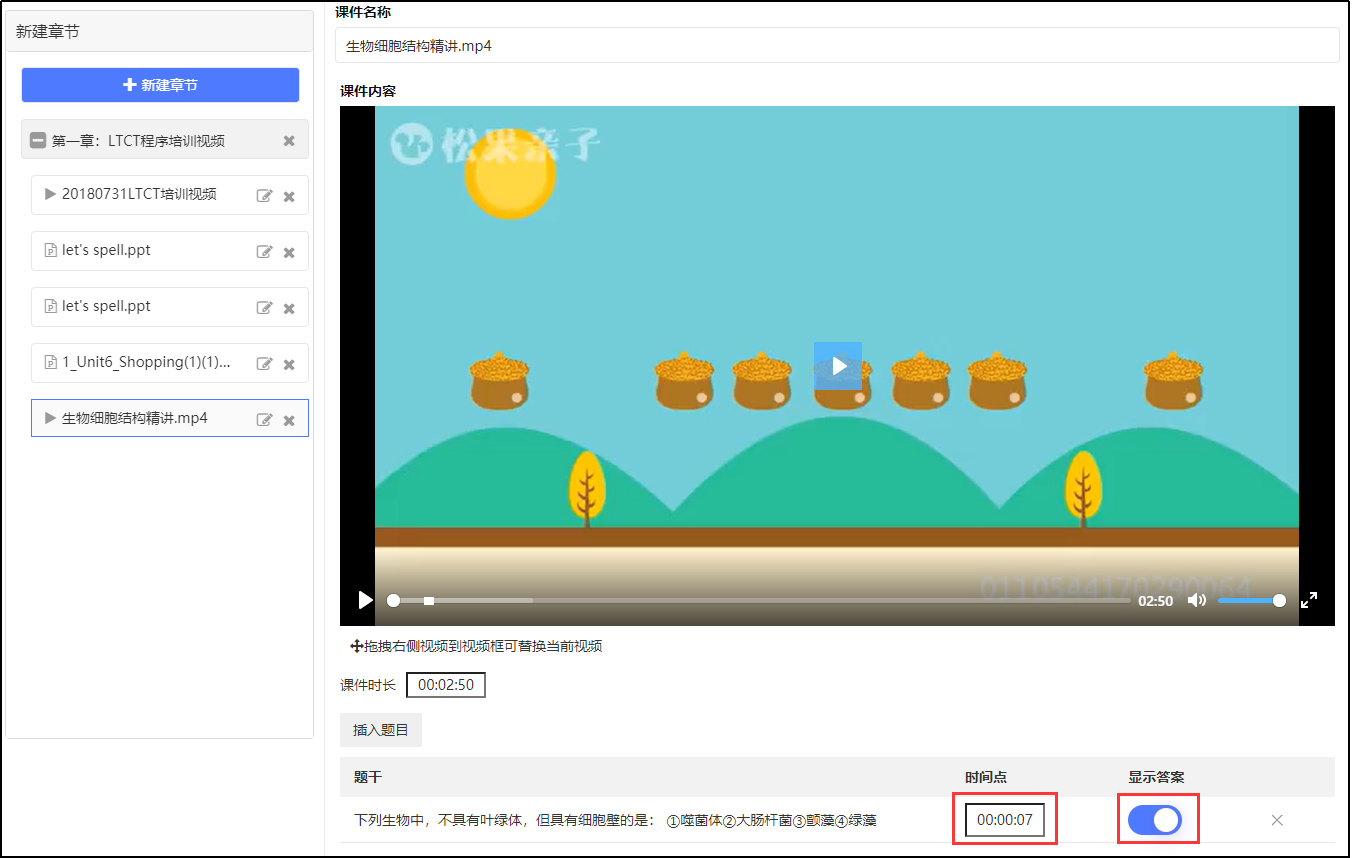Select the 生物细胞结构精讲.mp4 list item
1352x858 pixels.
170,418
